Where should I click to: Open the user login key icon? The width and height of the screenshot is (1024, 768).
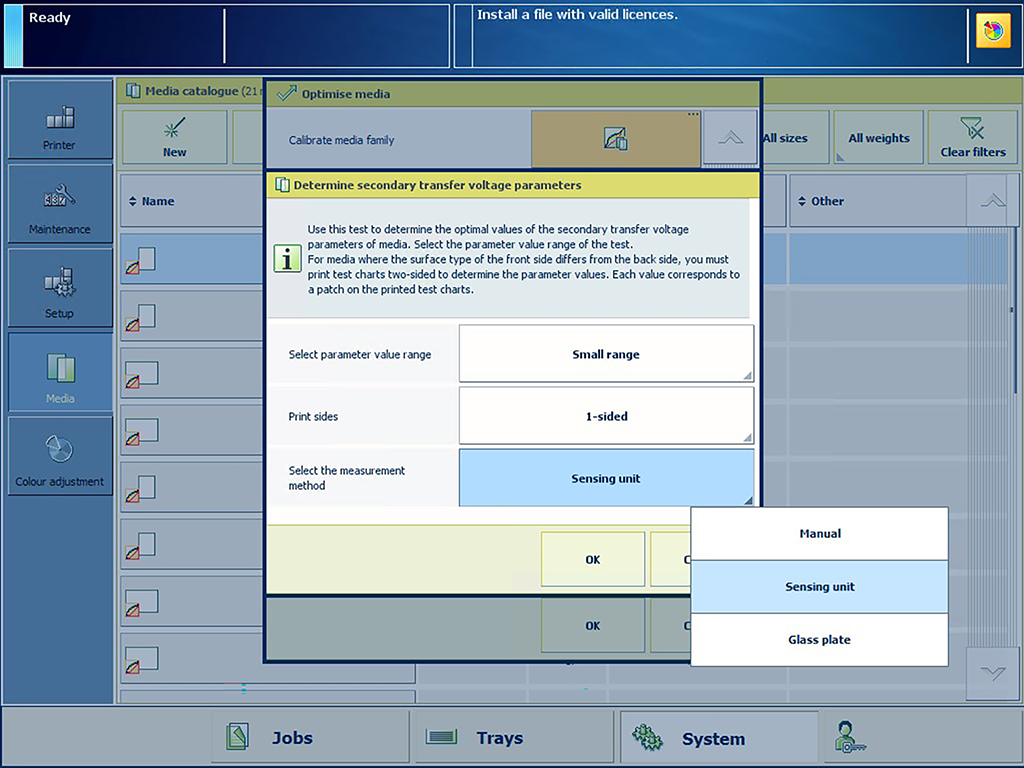(850, 738)
